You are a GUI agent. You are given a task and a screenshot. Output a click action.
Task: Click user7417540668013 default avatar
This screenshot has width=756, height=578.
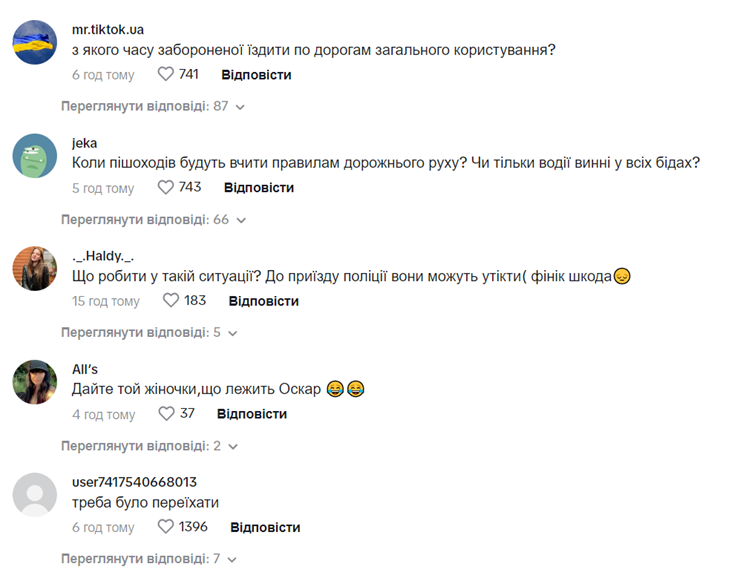click(x=35, y=494)
